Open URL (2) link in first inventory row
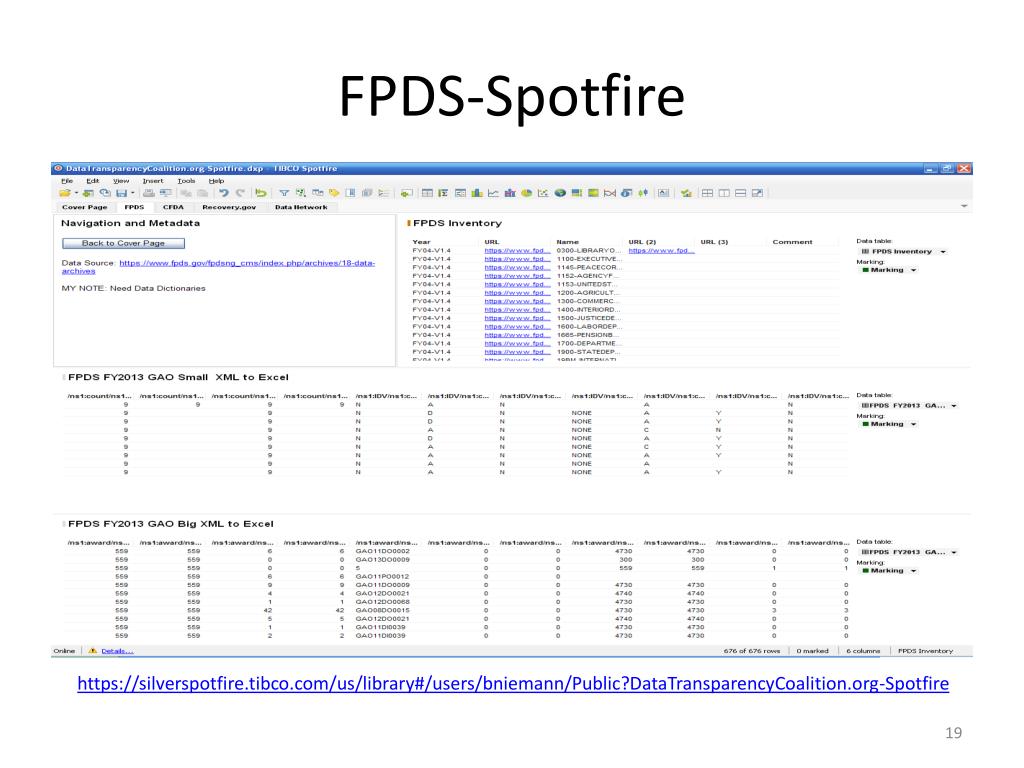 661,251
